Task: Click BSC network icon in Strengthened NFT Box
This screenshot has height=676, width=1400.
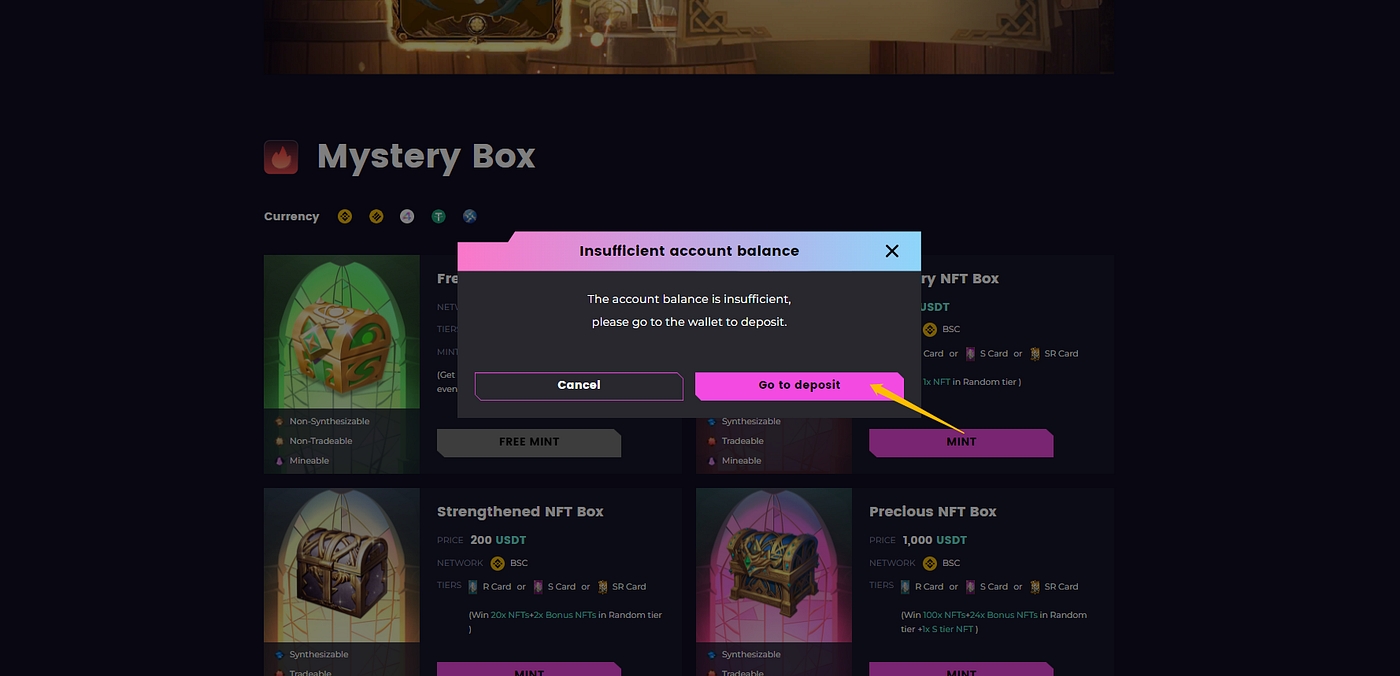Action: pyautogui.click(x=497, y=563)
